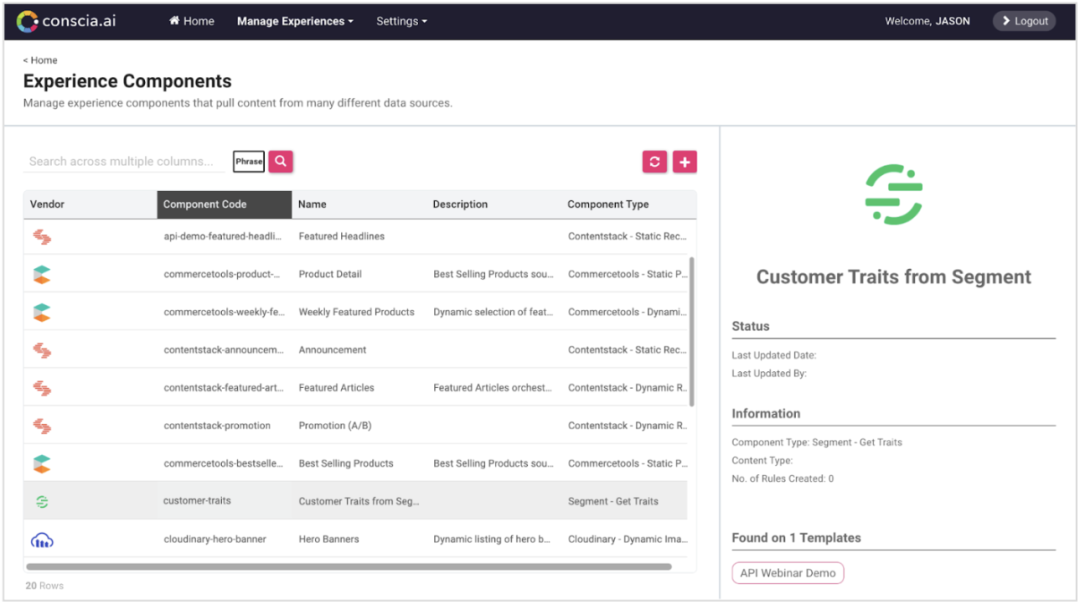Click the Logout button
This screenshot has width=1080, height=605.
tap(1024, 21)
